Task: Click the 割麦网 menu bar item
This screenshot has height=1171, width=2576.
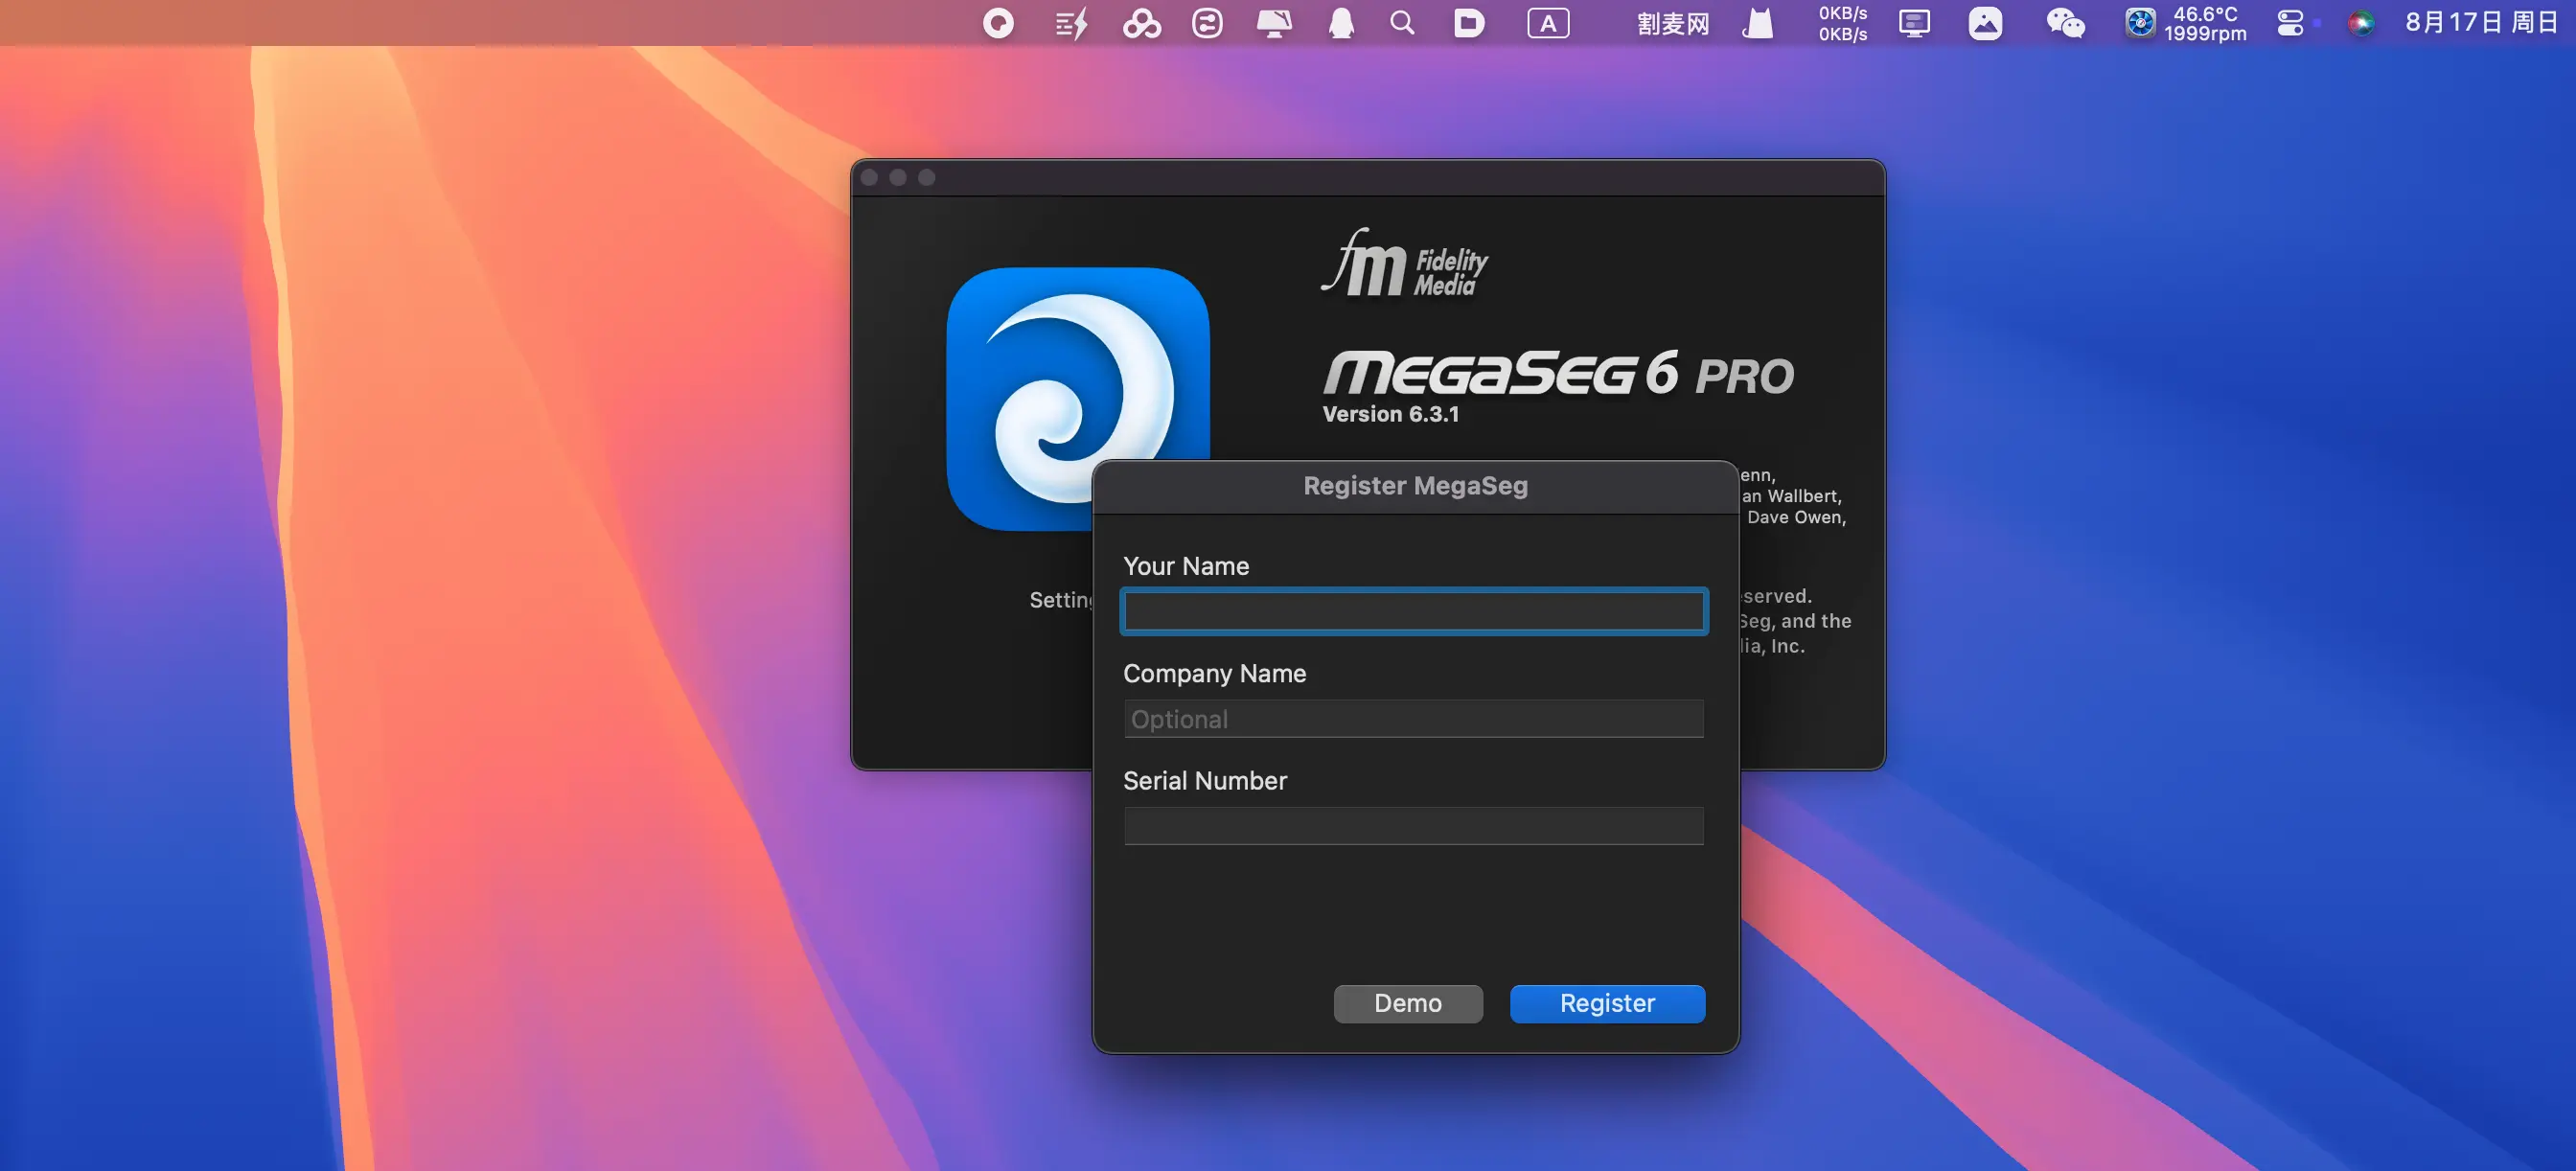Action: 1672,23
